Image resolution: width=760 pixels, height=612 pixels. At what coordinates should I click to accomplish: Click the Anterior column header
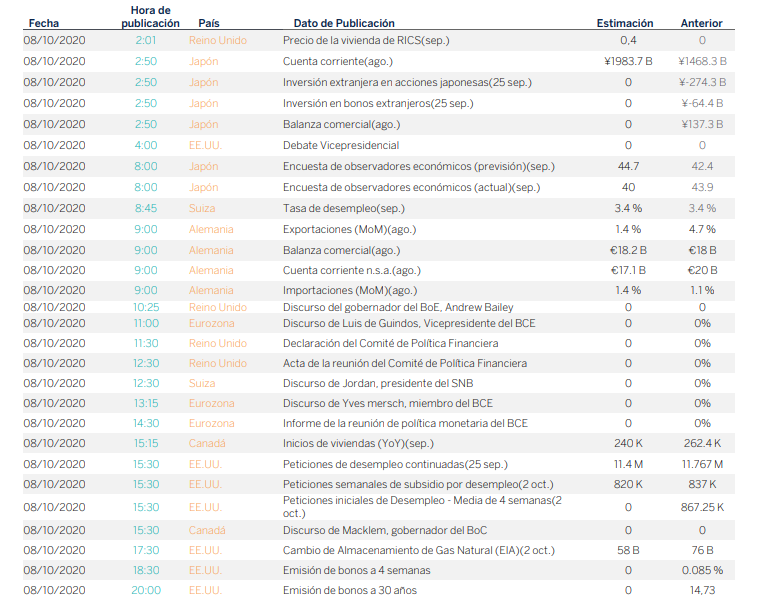coord(701,23)
